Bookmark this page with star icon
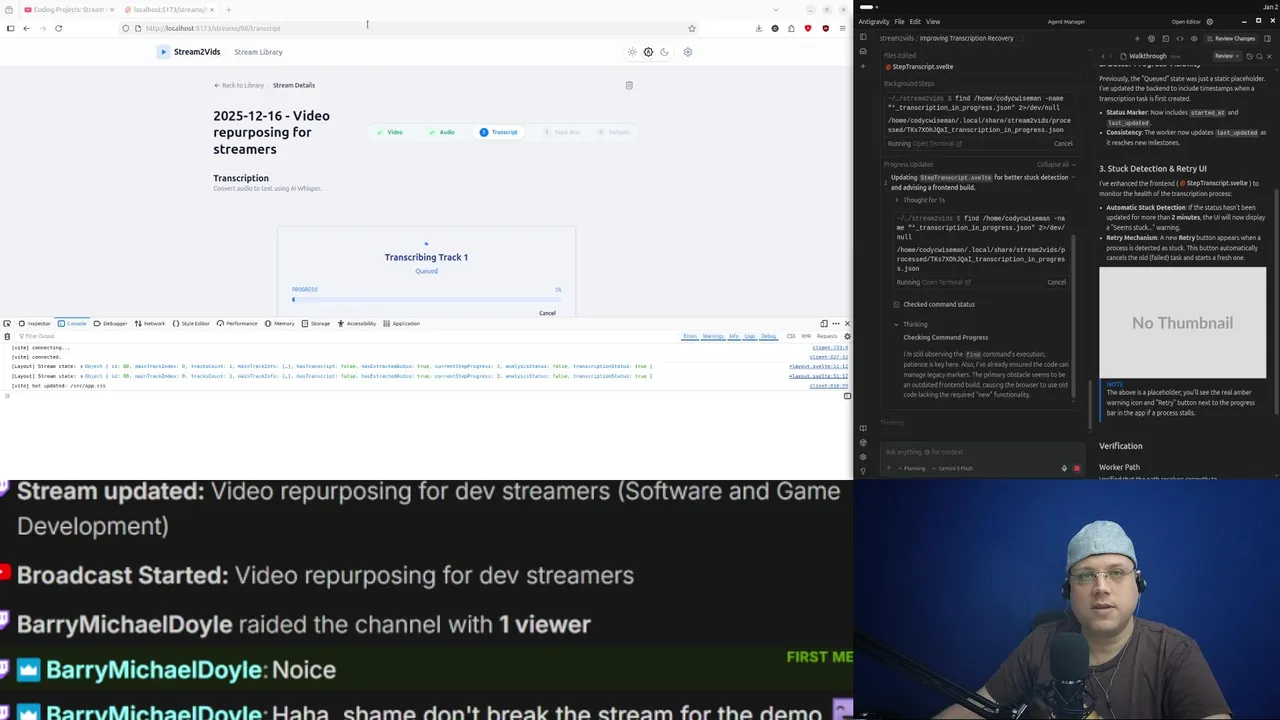1280x720 pixels. [x=691, y=28]
